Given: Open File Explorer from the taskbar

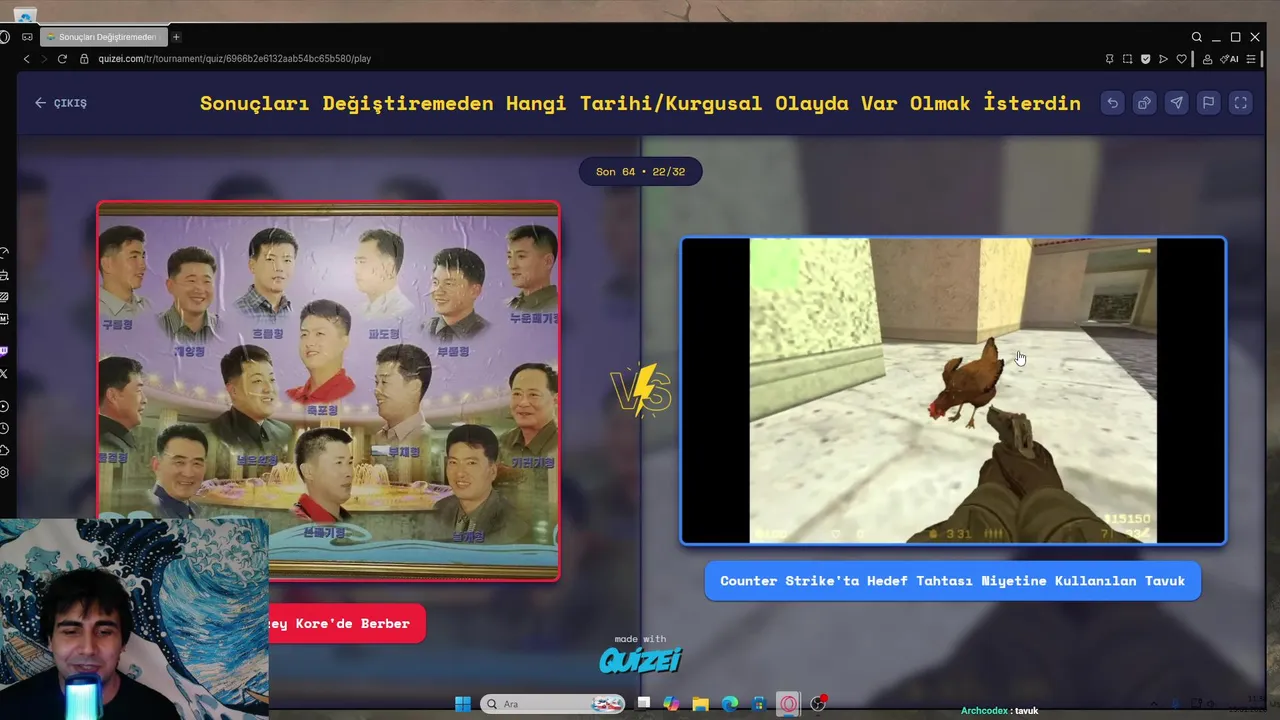Looking at the screenshot, I should [700, 704].
